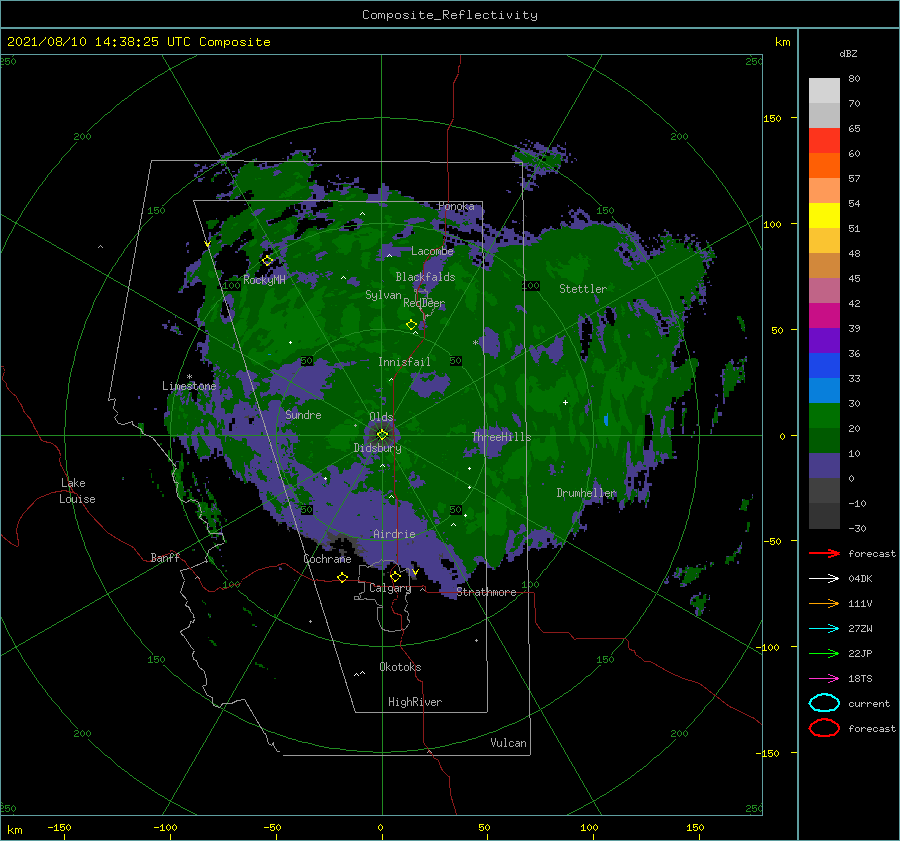Screen dimensions: 900x841
Task: Click the Limestone label
Action: [x=189, y=386]
